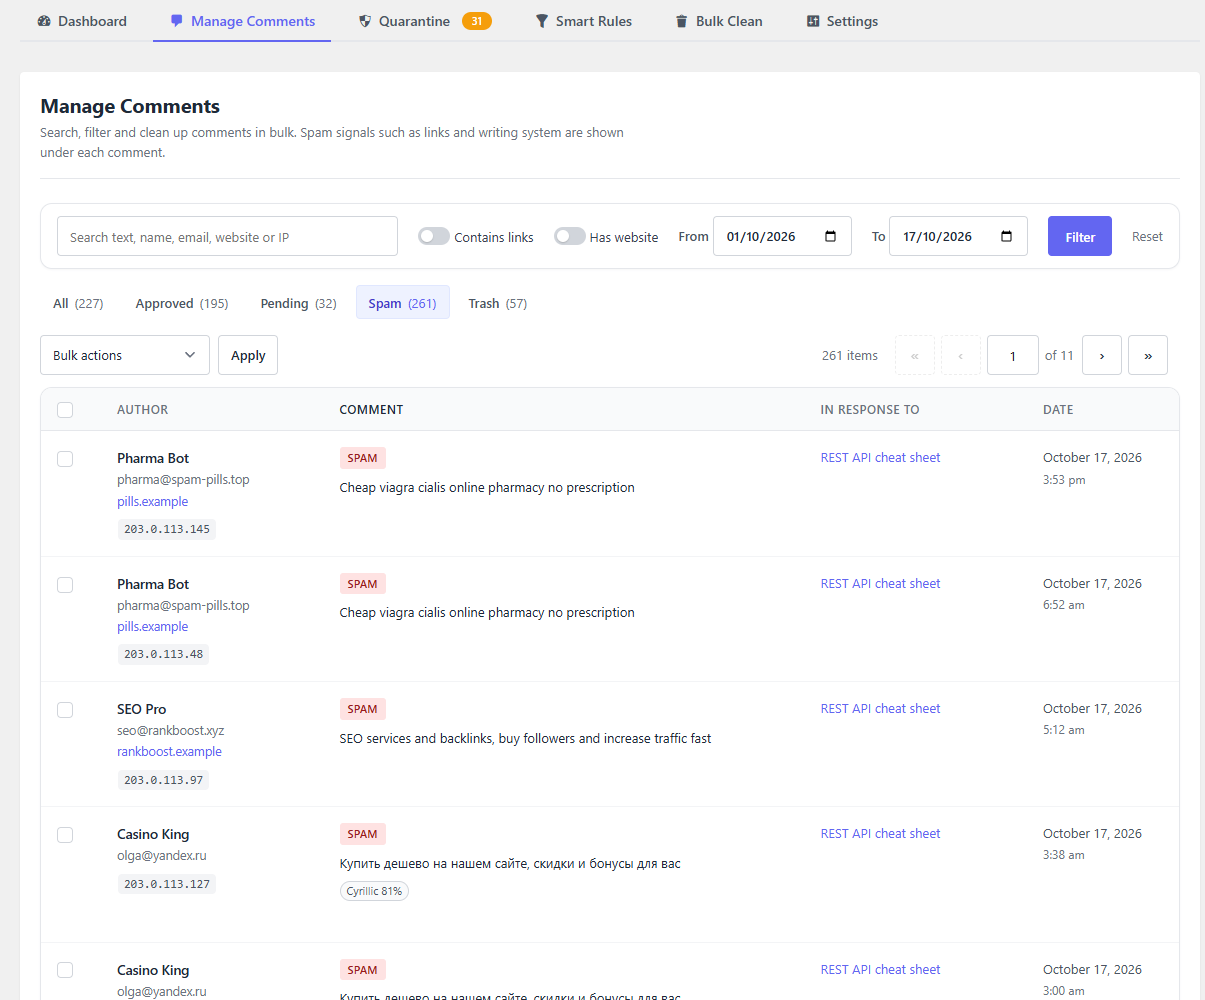This screenshot has width=1205, height=1000.
Task: Click IP address 203.0.113.97
Action: [x=163, y=780]
